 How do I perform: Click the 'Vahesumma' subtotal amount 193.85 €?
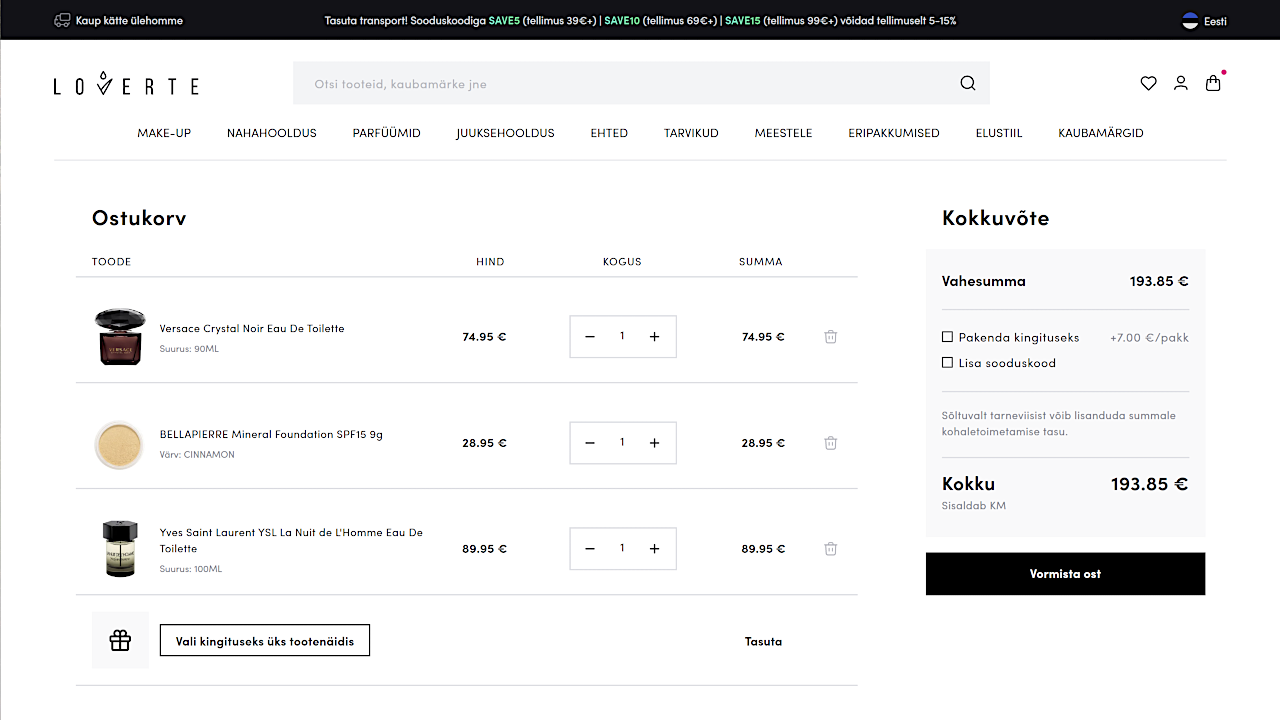point(1159,282)
